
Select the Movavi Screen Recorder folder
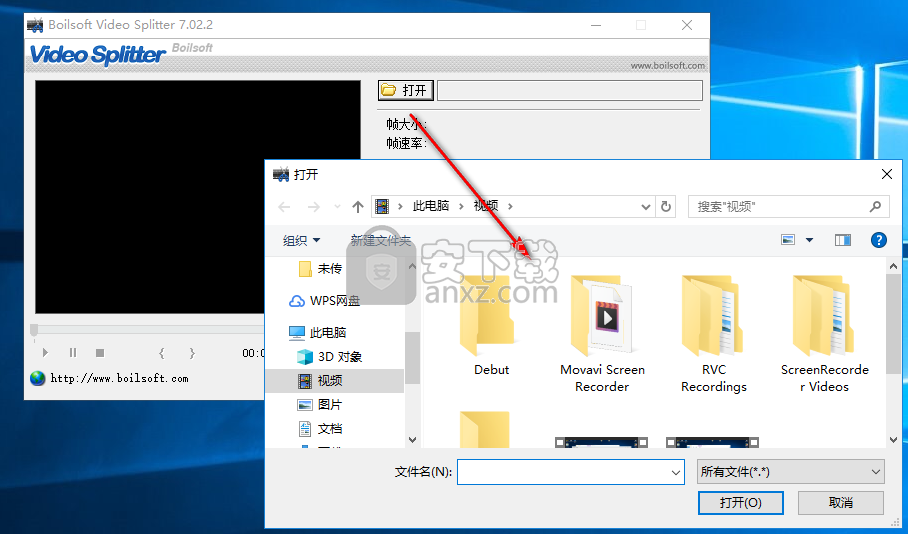602,335
